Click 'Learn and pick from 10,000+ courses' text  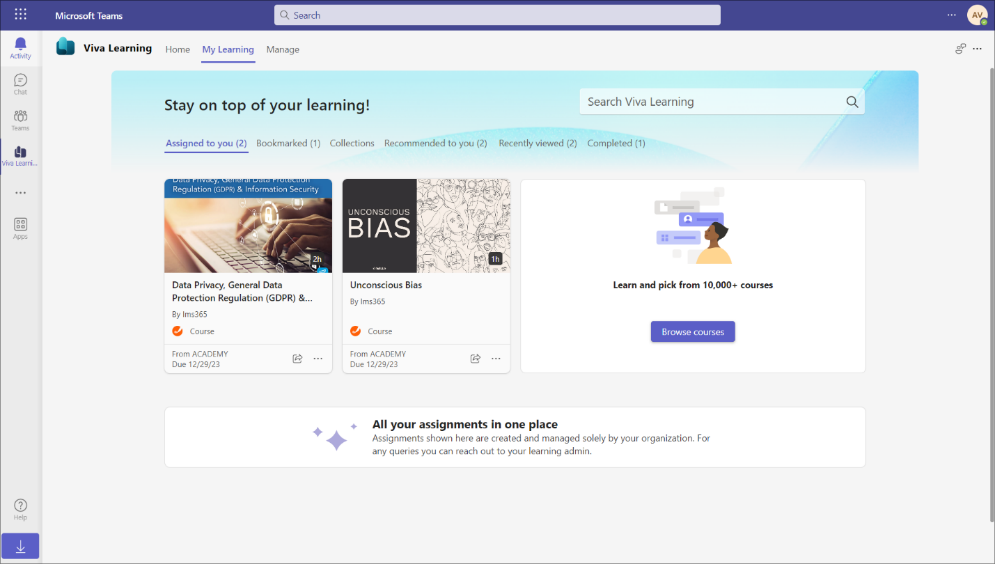(x=692, y=285)
